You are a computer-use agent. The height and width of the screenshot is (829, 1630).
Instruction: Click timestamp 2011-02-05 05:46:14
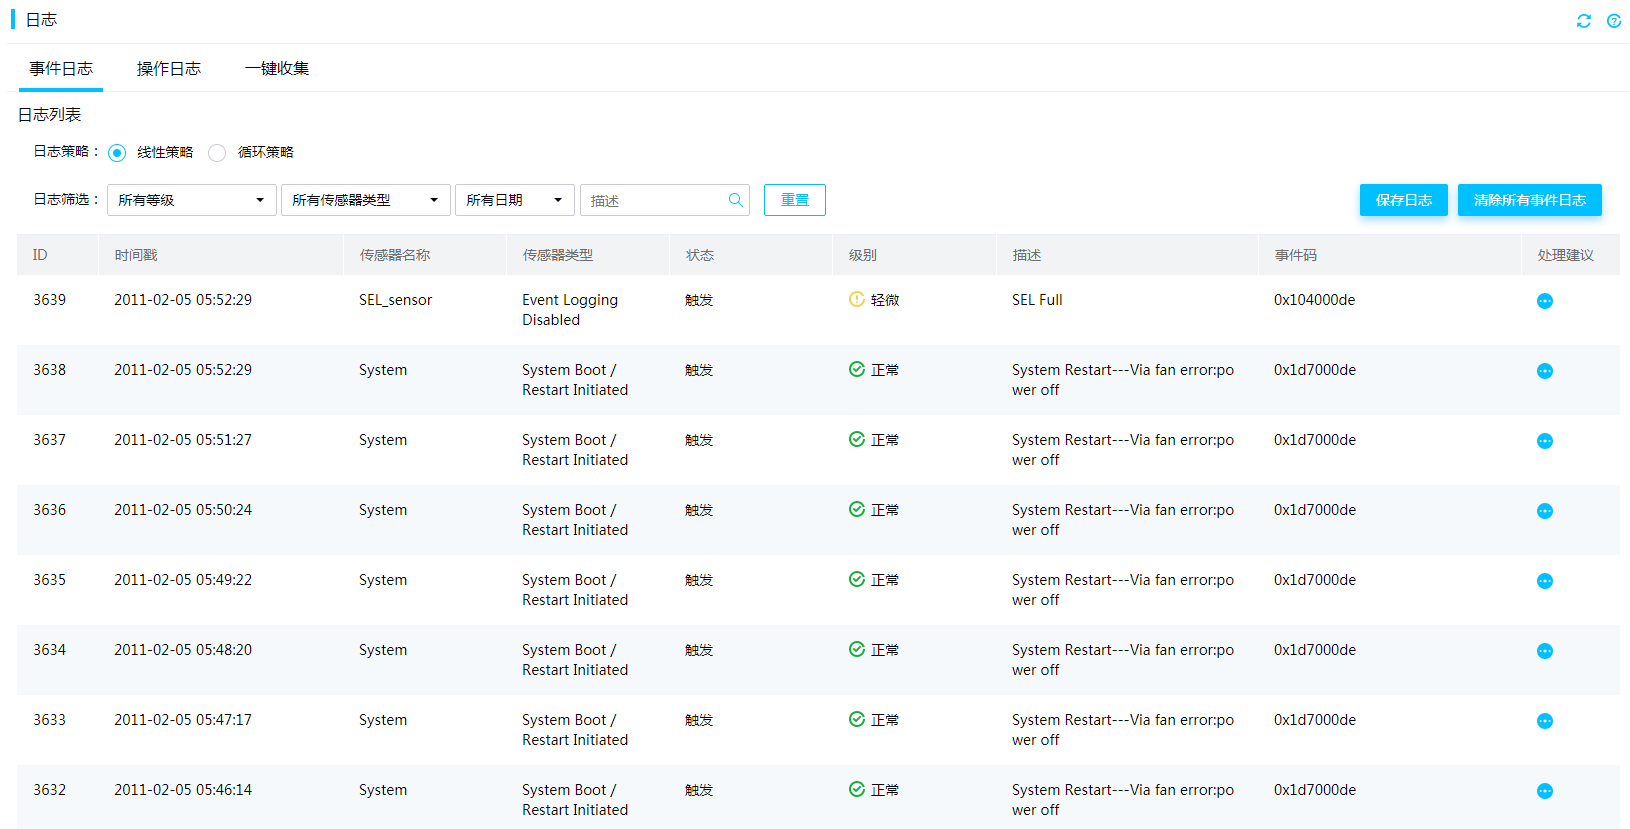click(183, 790)
